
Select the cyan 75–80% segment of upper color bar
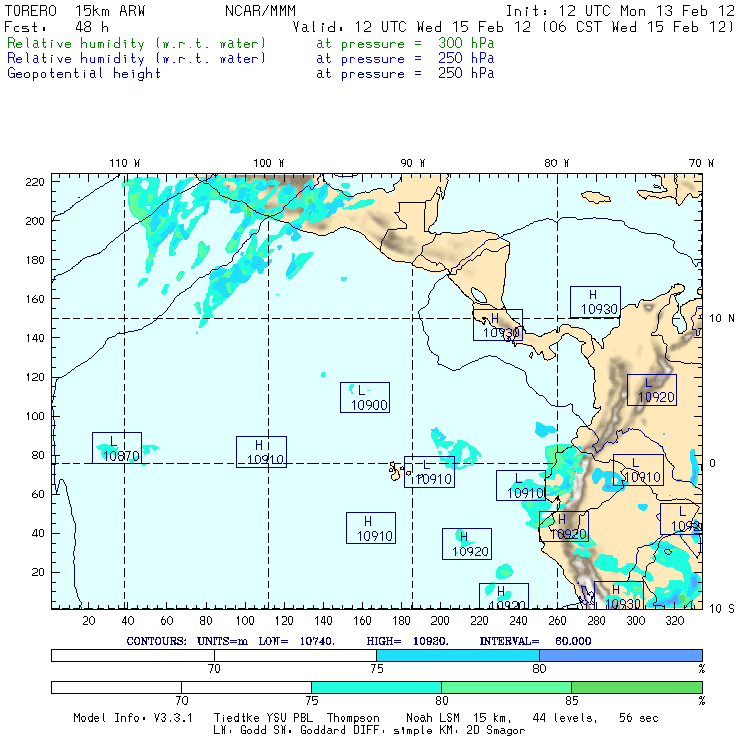458,654
